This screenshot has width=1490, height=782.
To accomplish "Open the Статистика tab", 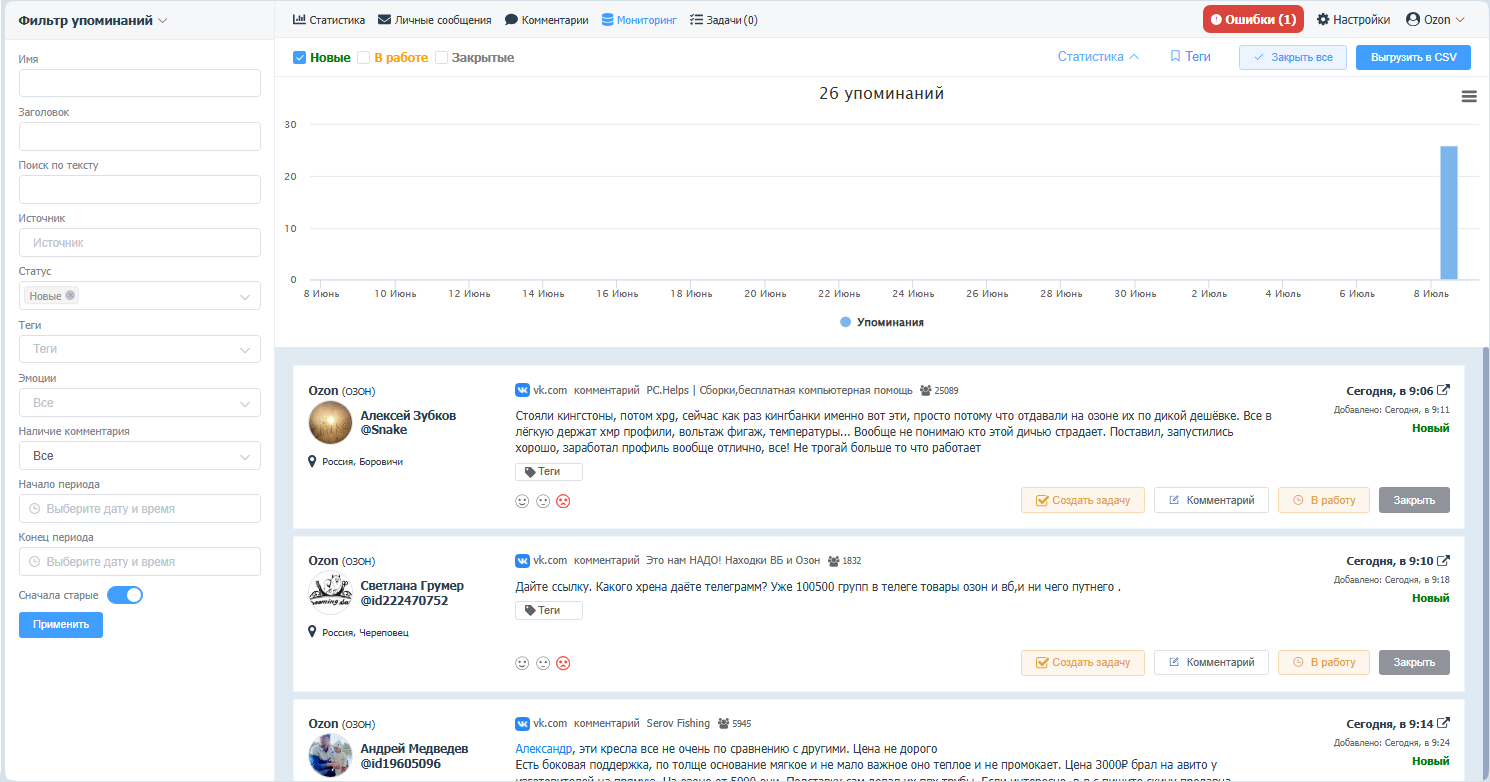I will [x=329, y=19].
